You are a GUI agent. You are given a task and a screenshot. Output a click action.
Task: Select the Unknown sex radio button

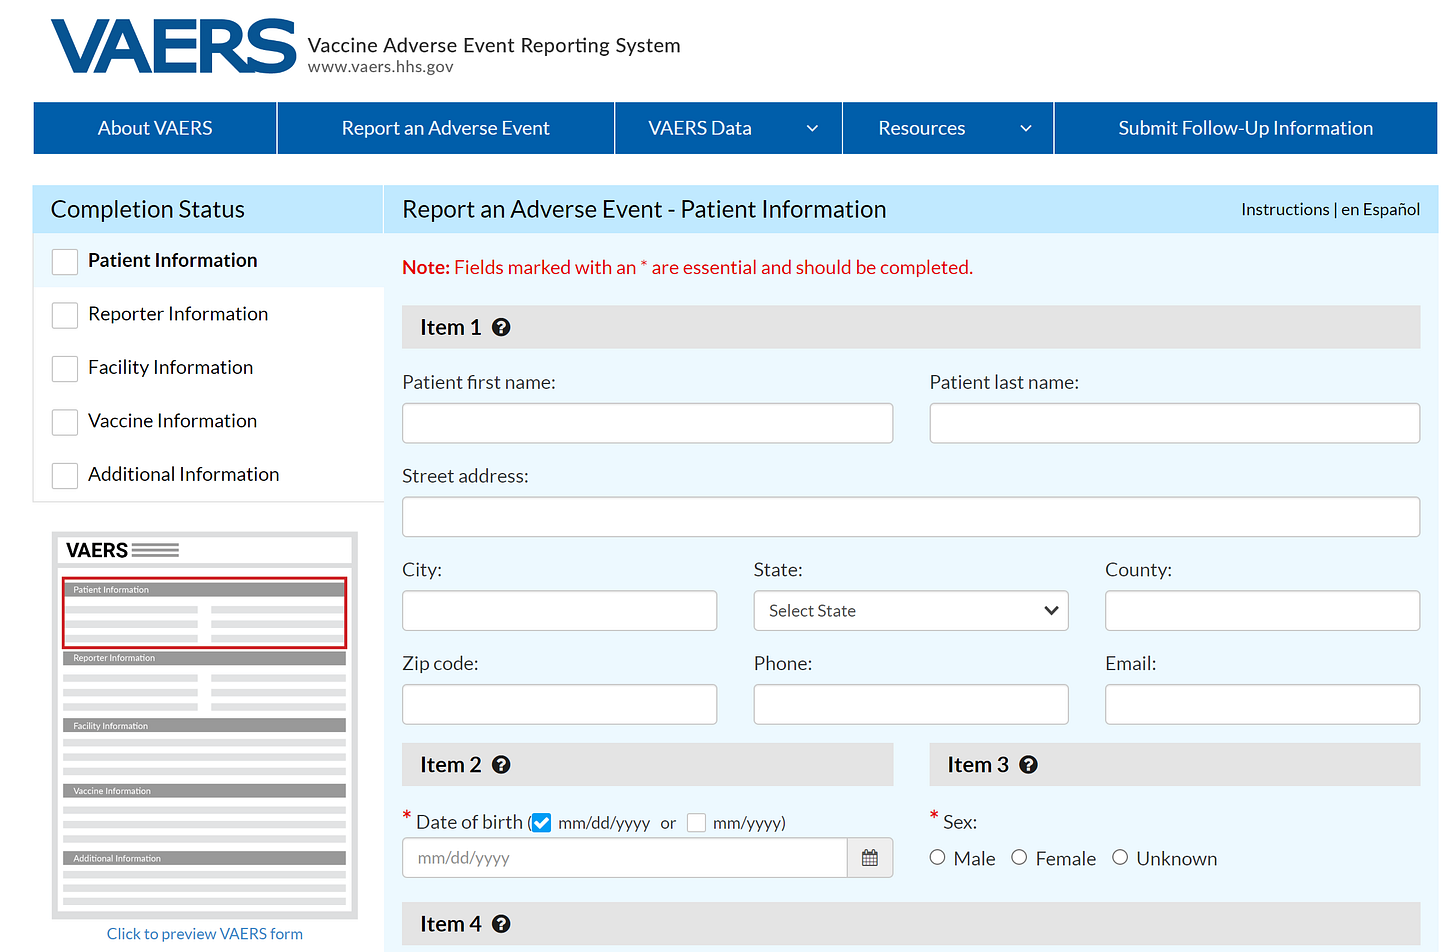tap(1120, 857)
